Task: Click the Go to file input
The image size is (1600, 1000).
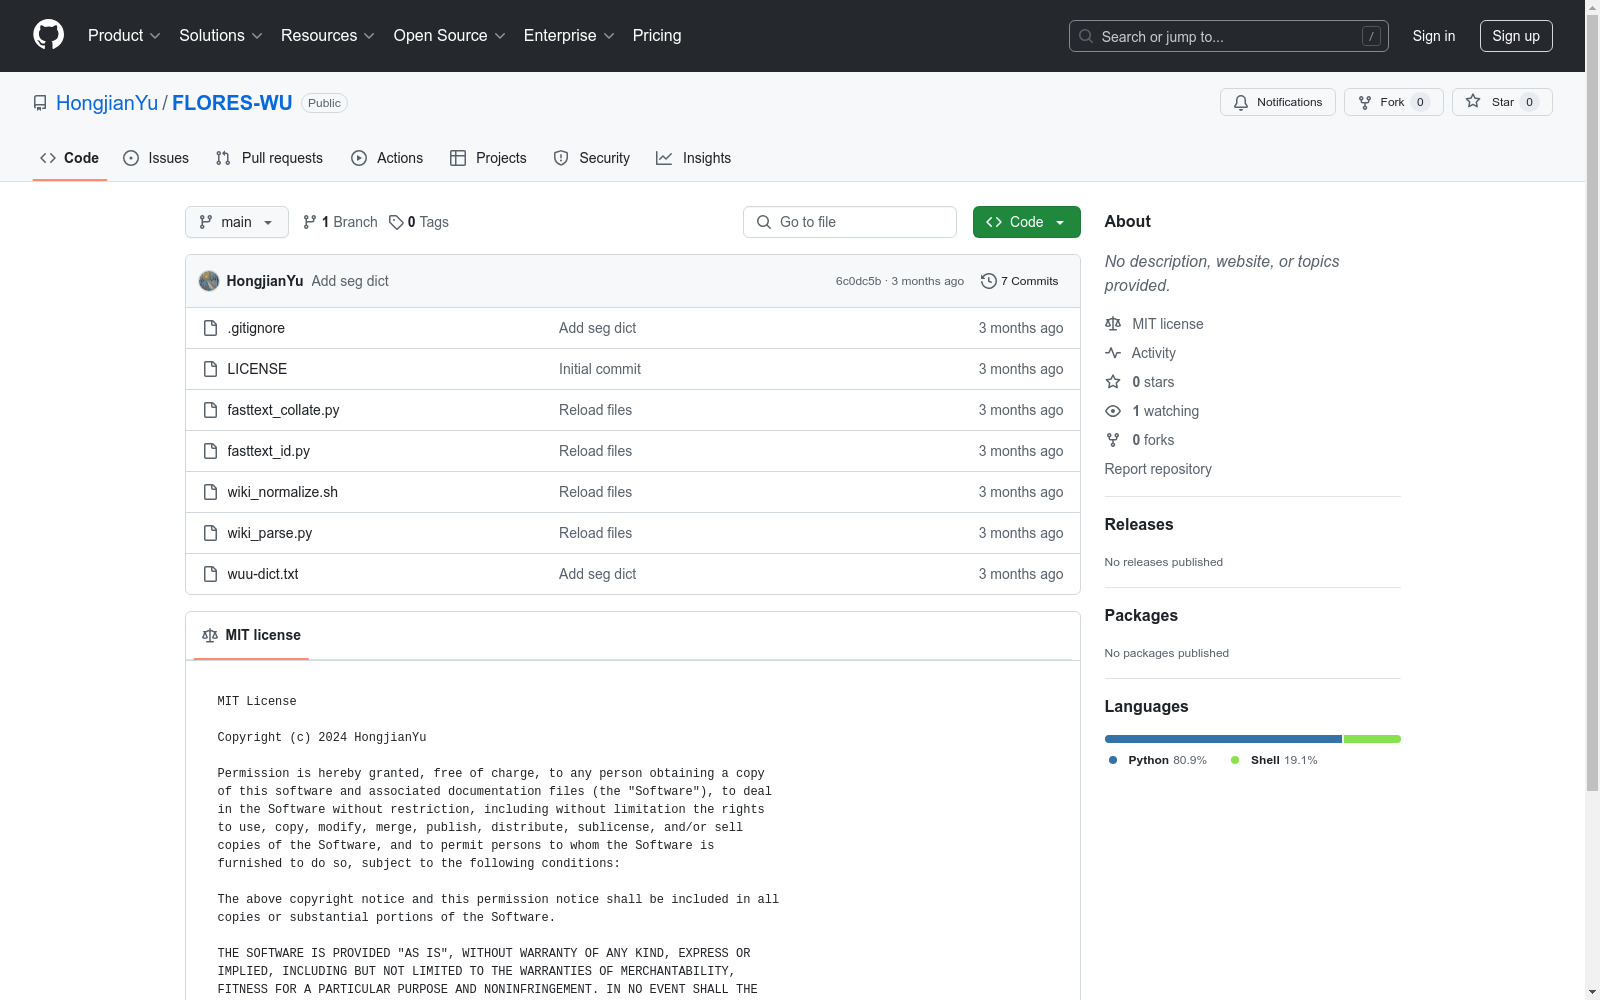Action: coord(850,222)
